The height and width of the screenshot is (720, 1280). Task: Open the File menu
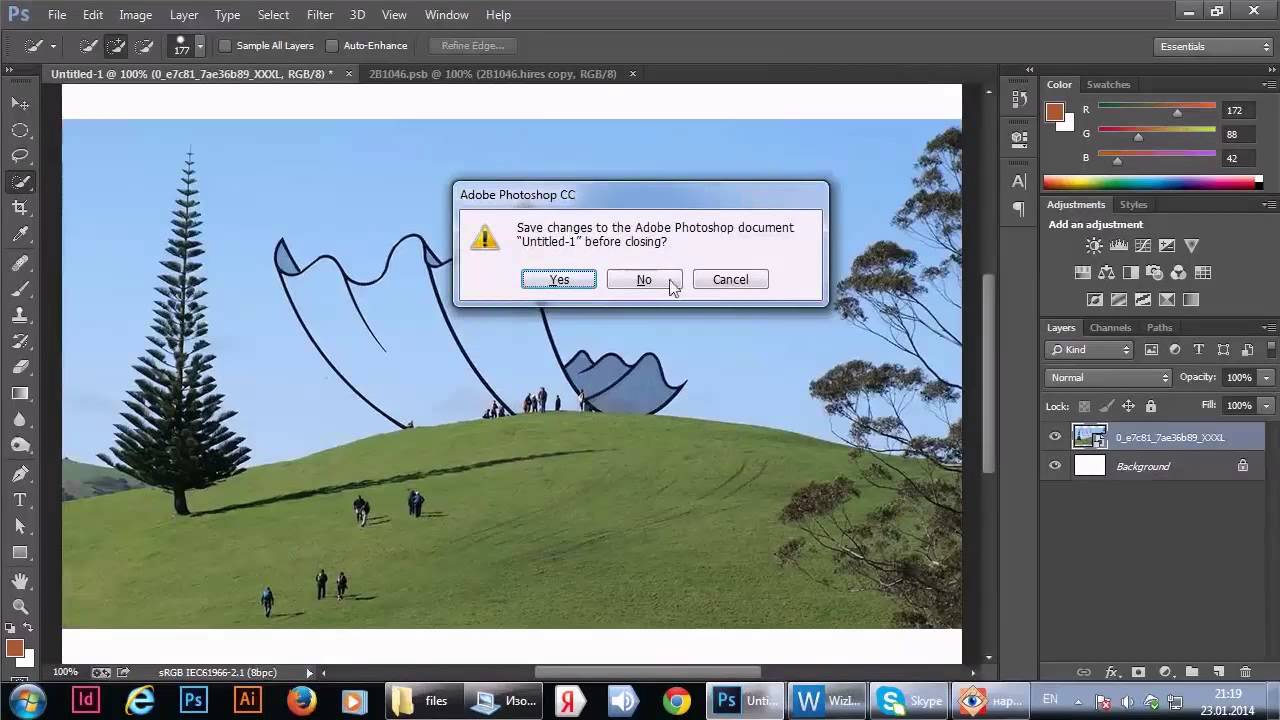pos(57,15)
